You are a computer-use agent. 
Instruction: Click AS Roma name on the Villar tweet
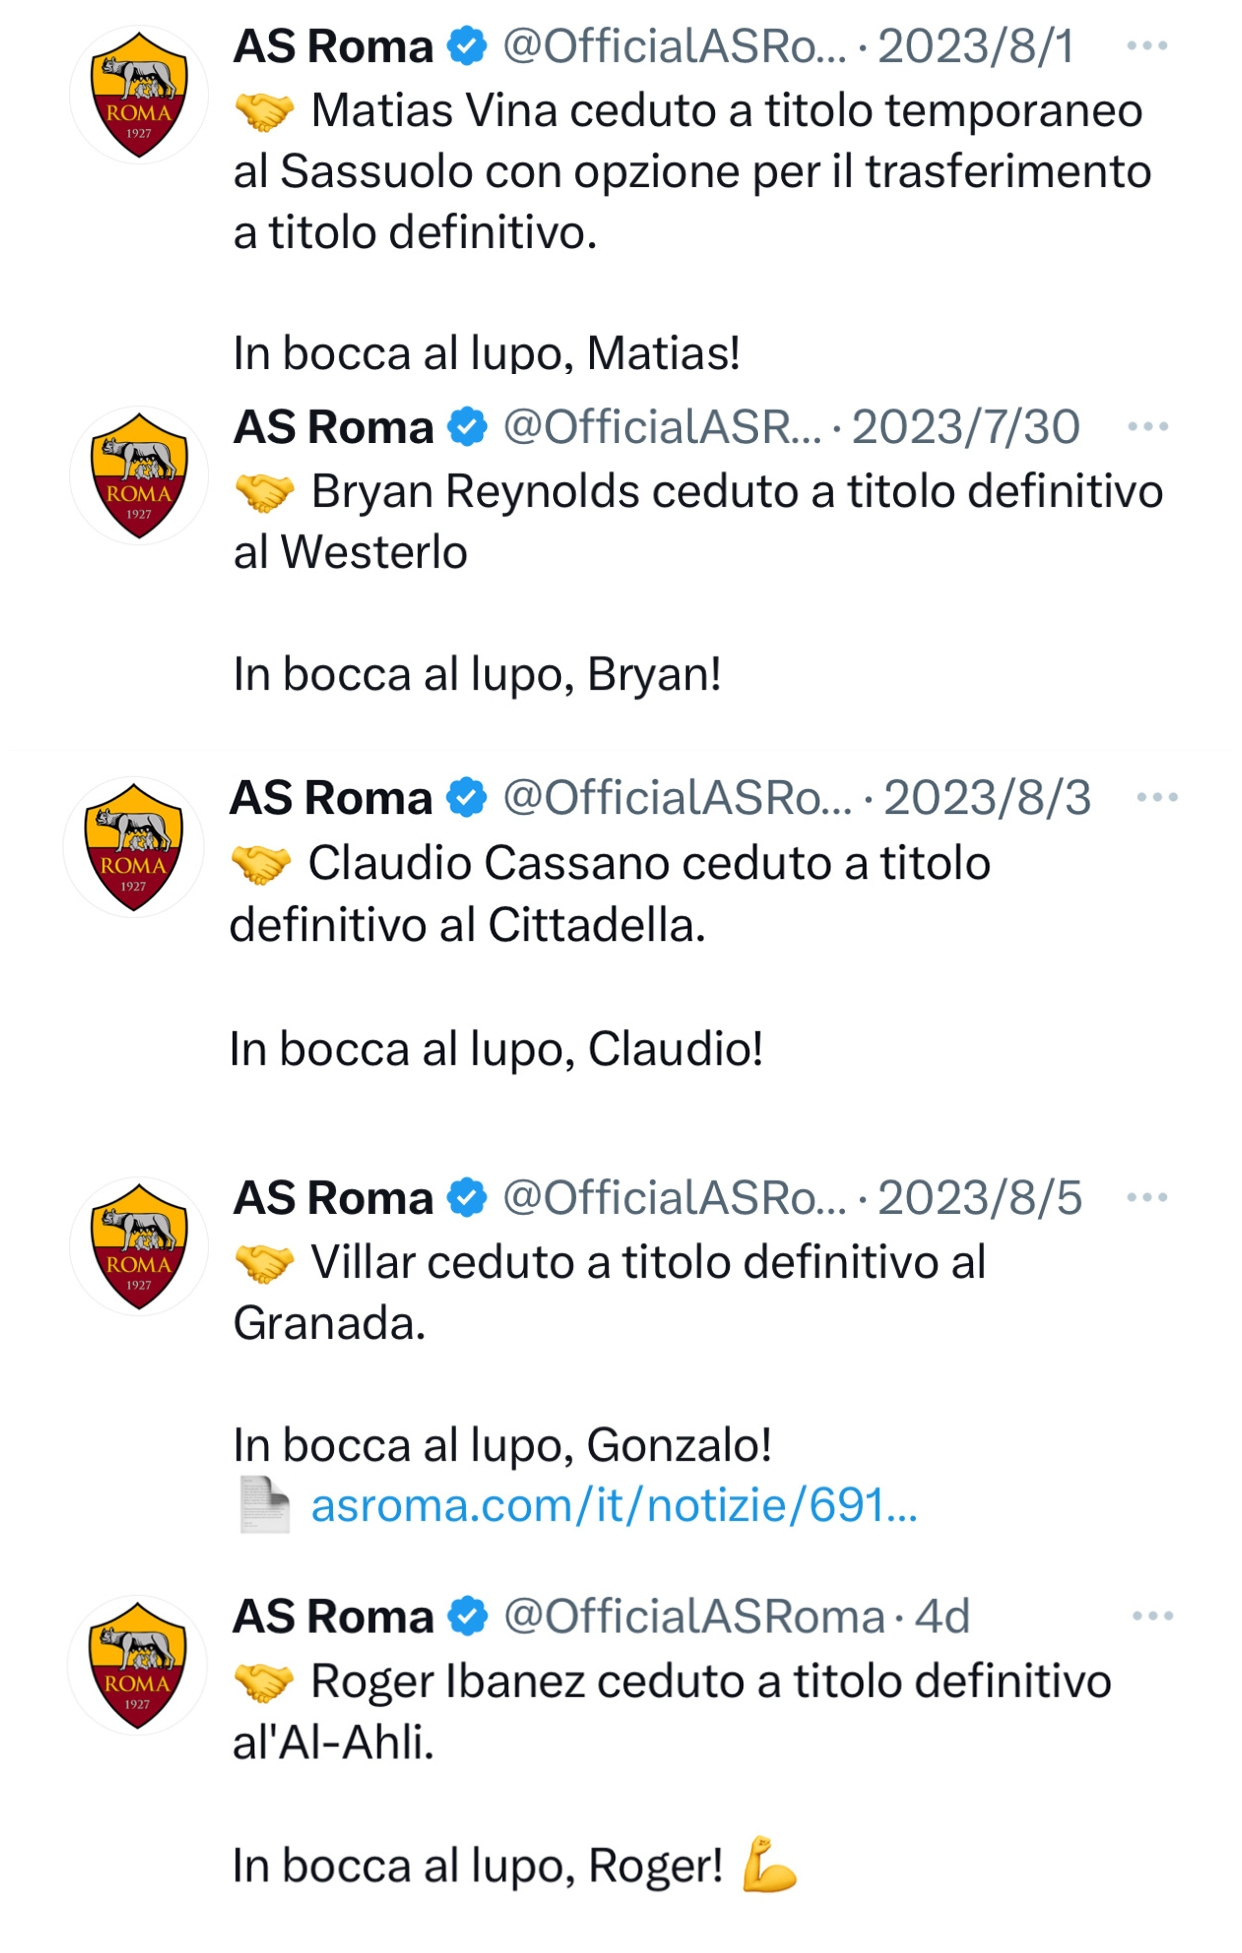(x=333, y=1198)
